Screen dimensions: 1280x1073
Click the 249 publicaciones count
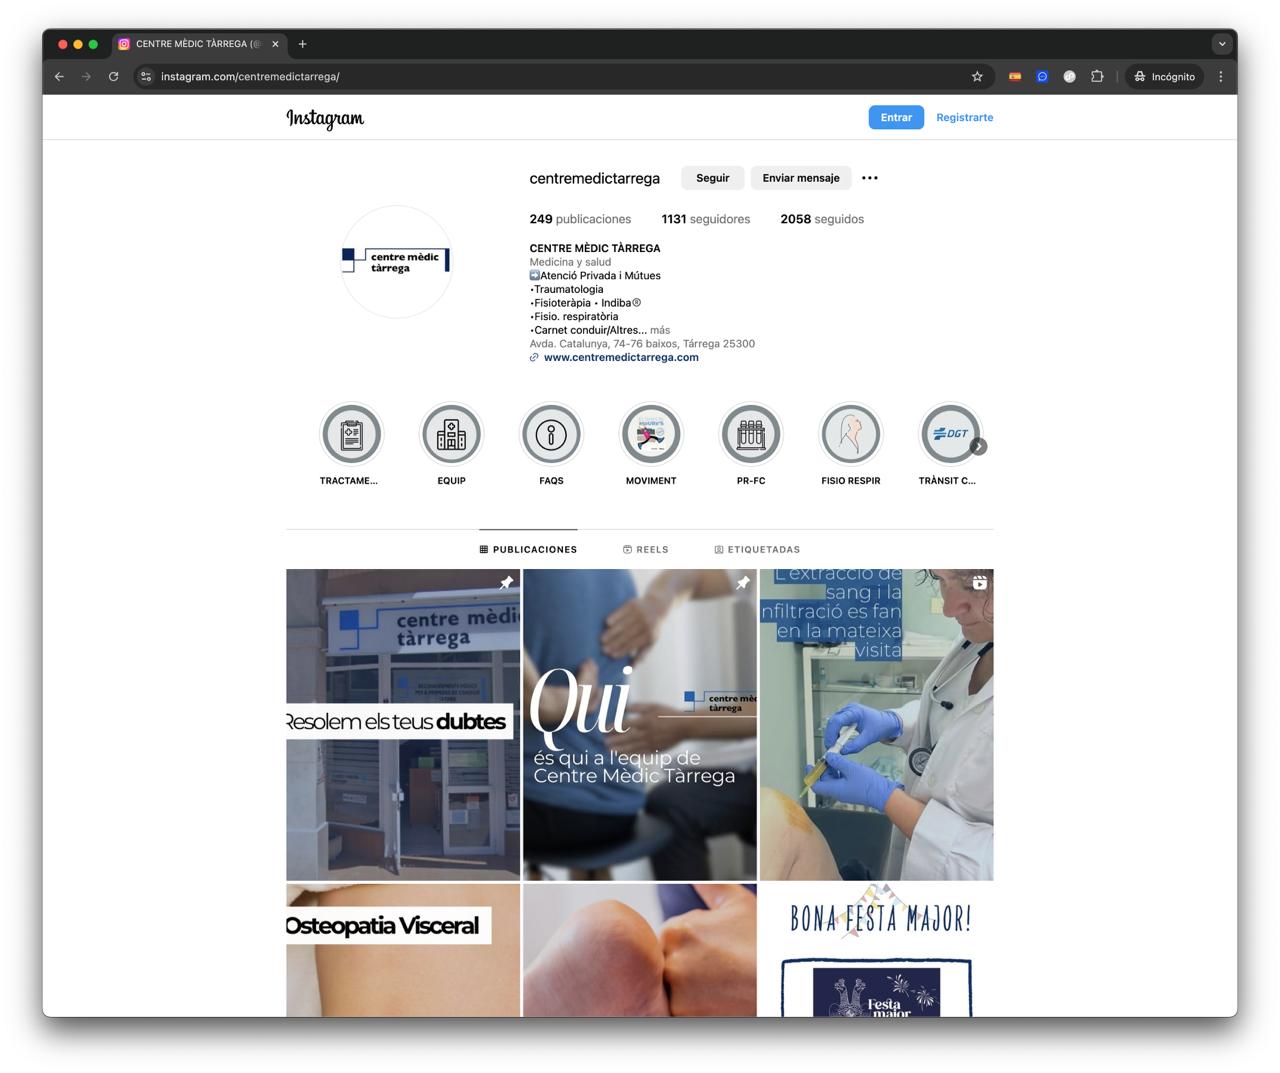[x=580, y=219]
